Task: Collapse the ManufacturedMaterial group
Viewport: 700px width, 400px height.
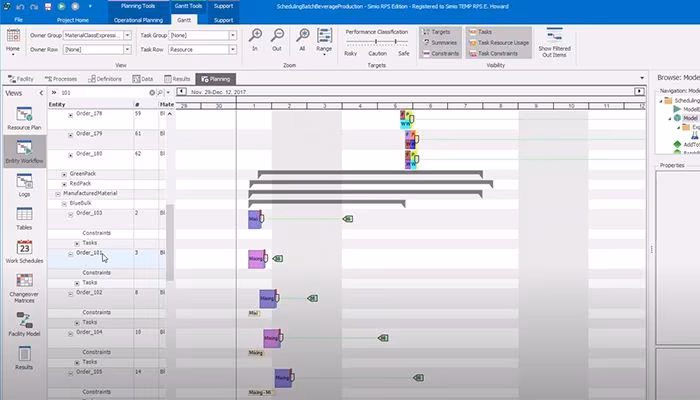Action: (x=58, y=194)
